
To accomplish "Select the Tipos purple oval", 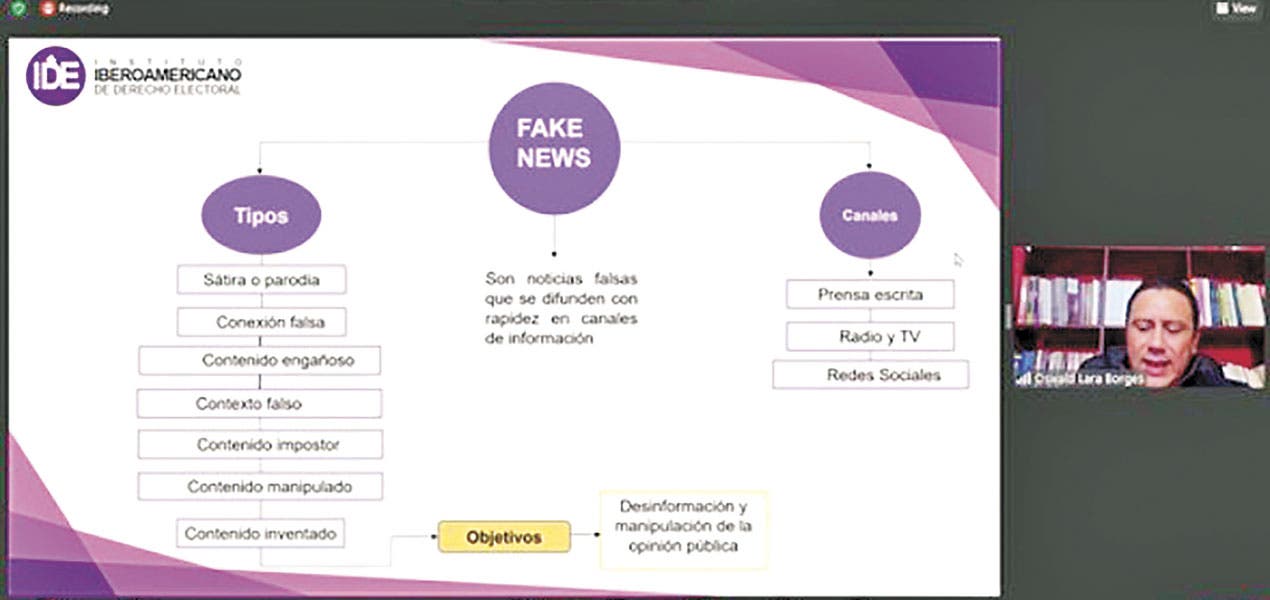I will tap(261, 215).
